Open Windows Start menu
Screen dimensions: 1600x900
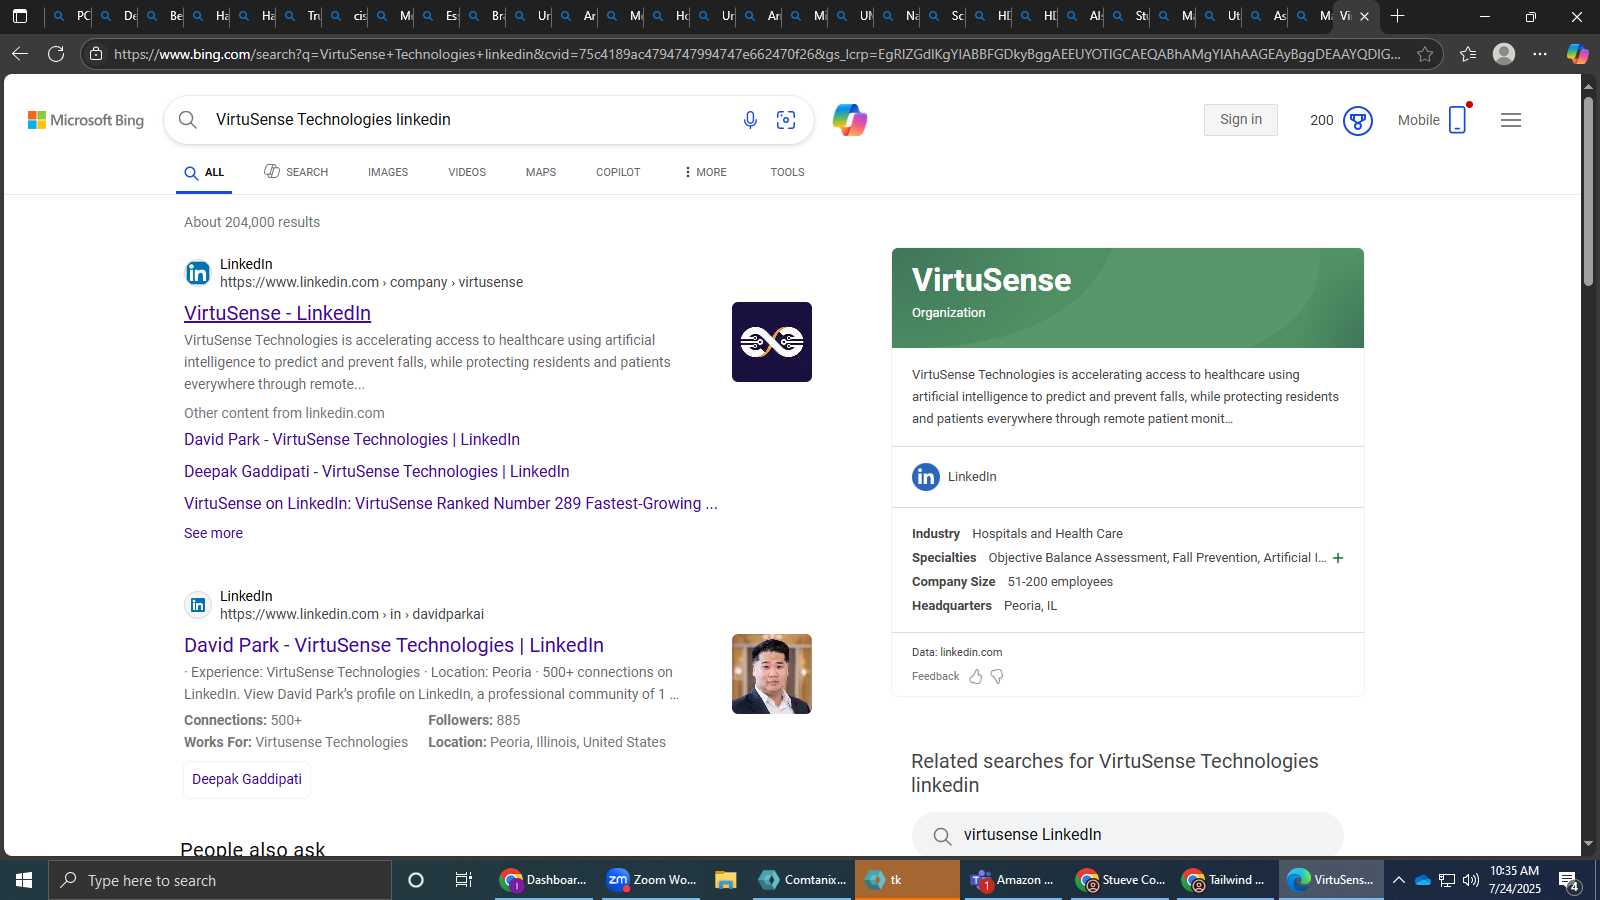click(x=24, y=880)
